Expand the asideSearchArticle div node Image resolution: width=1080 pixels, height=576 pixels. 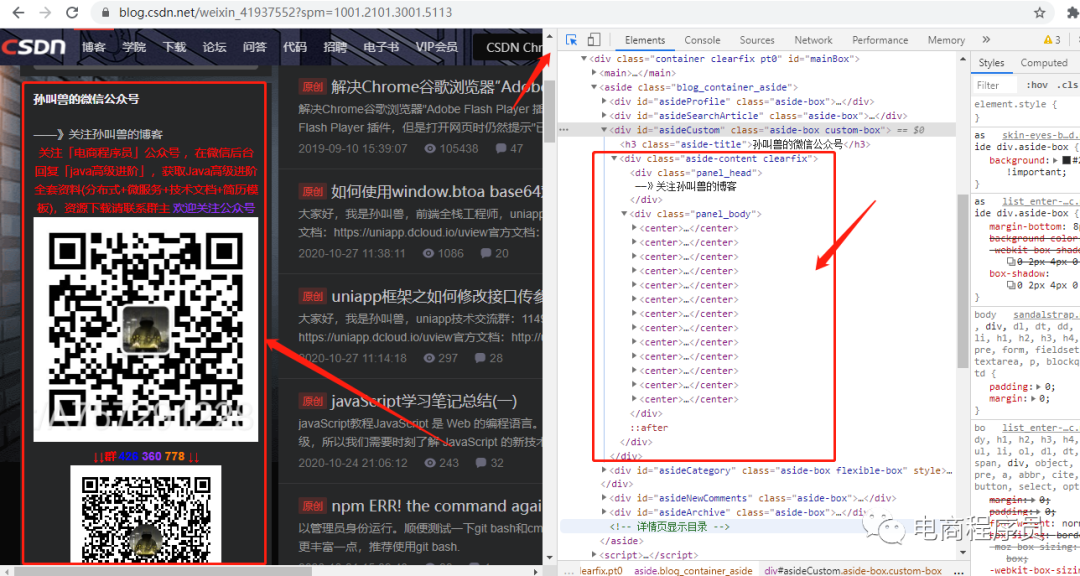605,116
